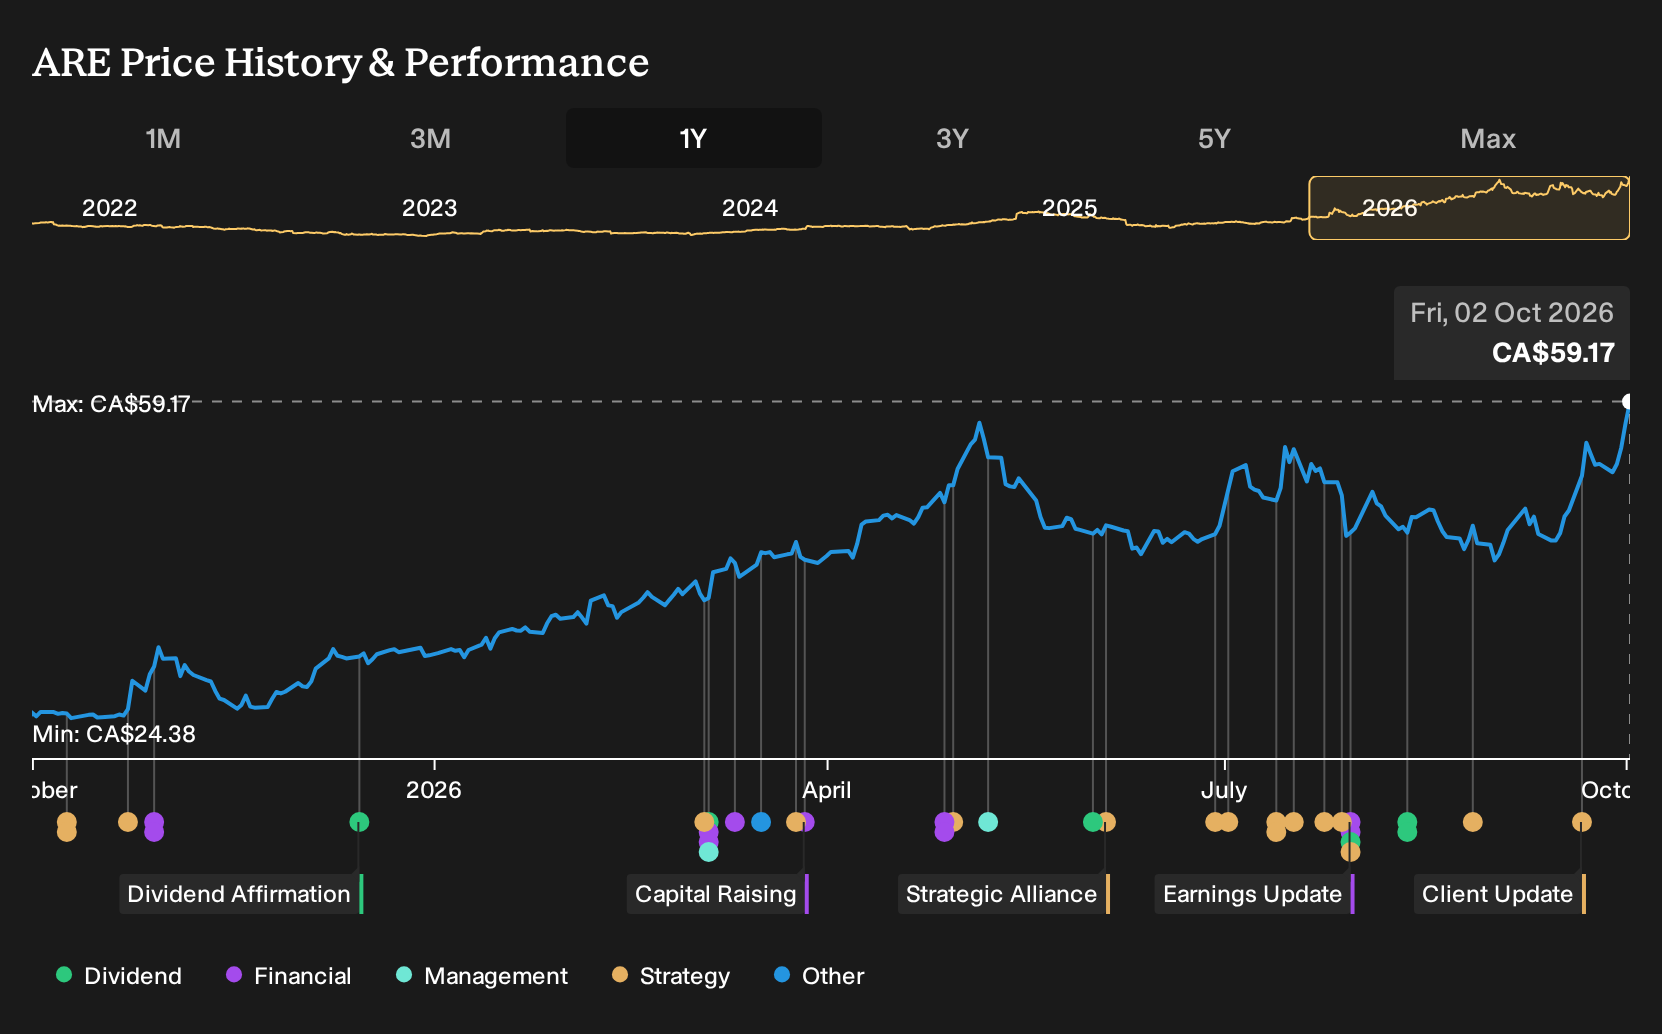
Task: Open the Dividend Affirmation event label
Action: 239,894
